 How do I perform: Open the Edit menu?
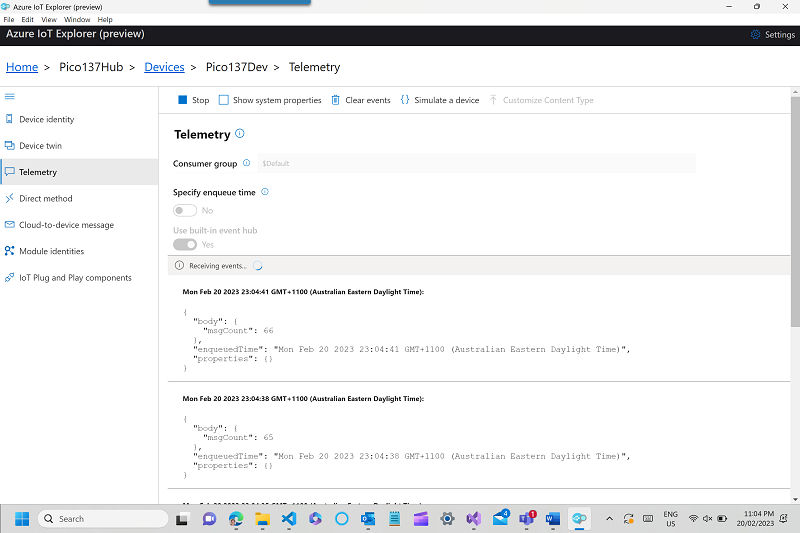coord(28,19)
